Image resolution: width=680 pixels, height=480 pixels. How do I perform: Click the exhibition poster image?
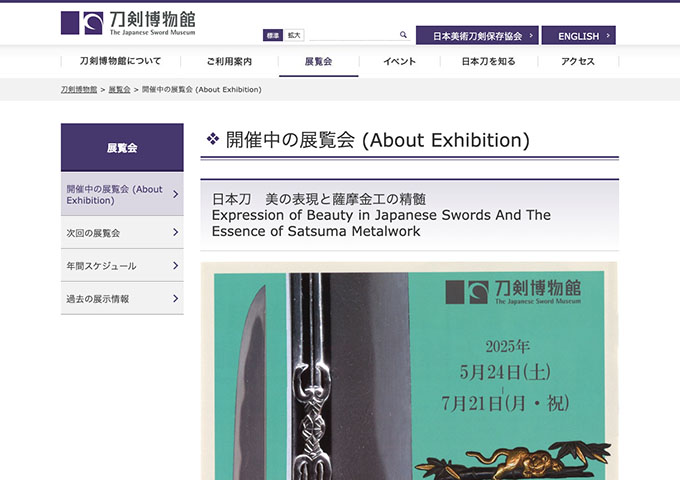[x=409, y=371]
